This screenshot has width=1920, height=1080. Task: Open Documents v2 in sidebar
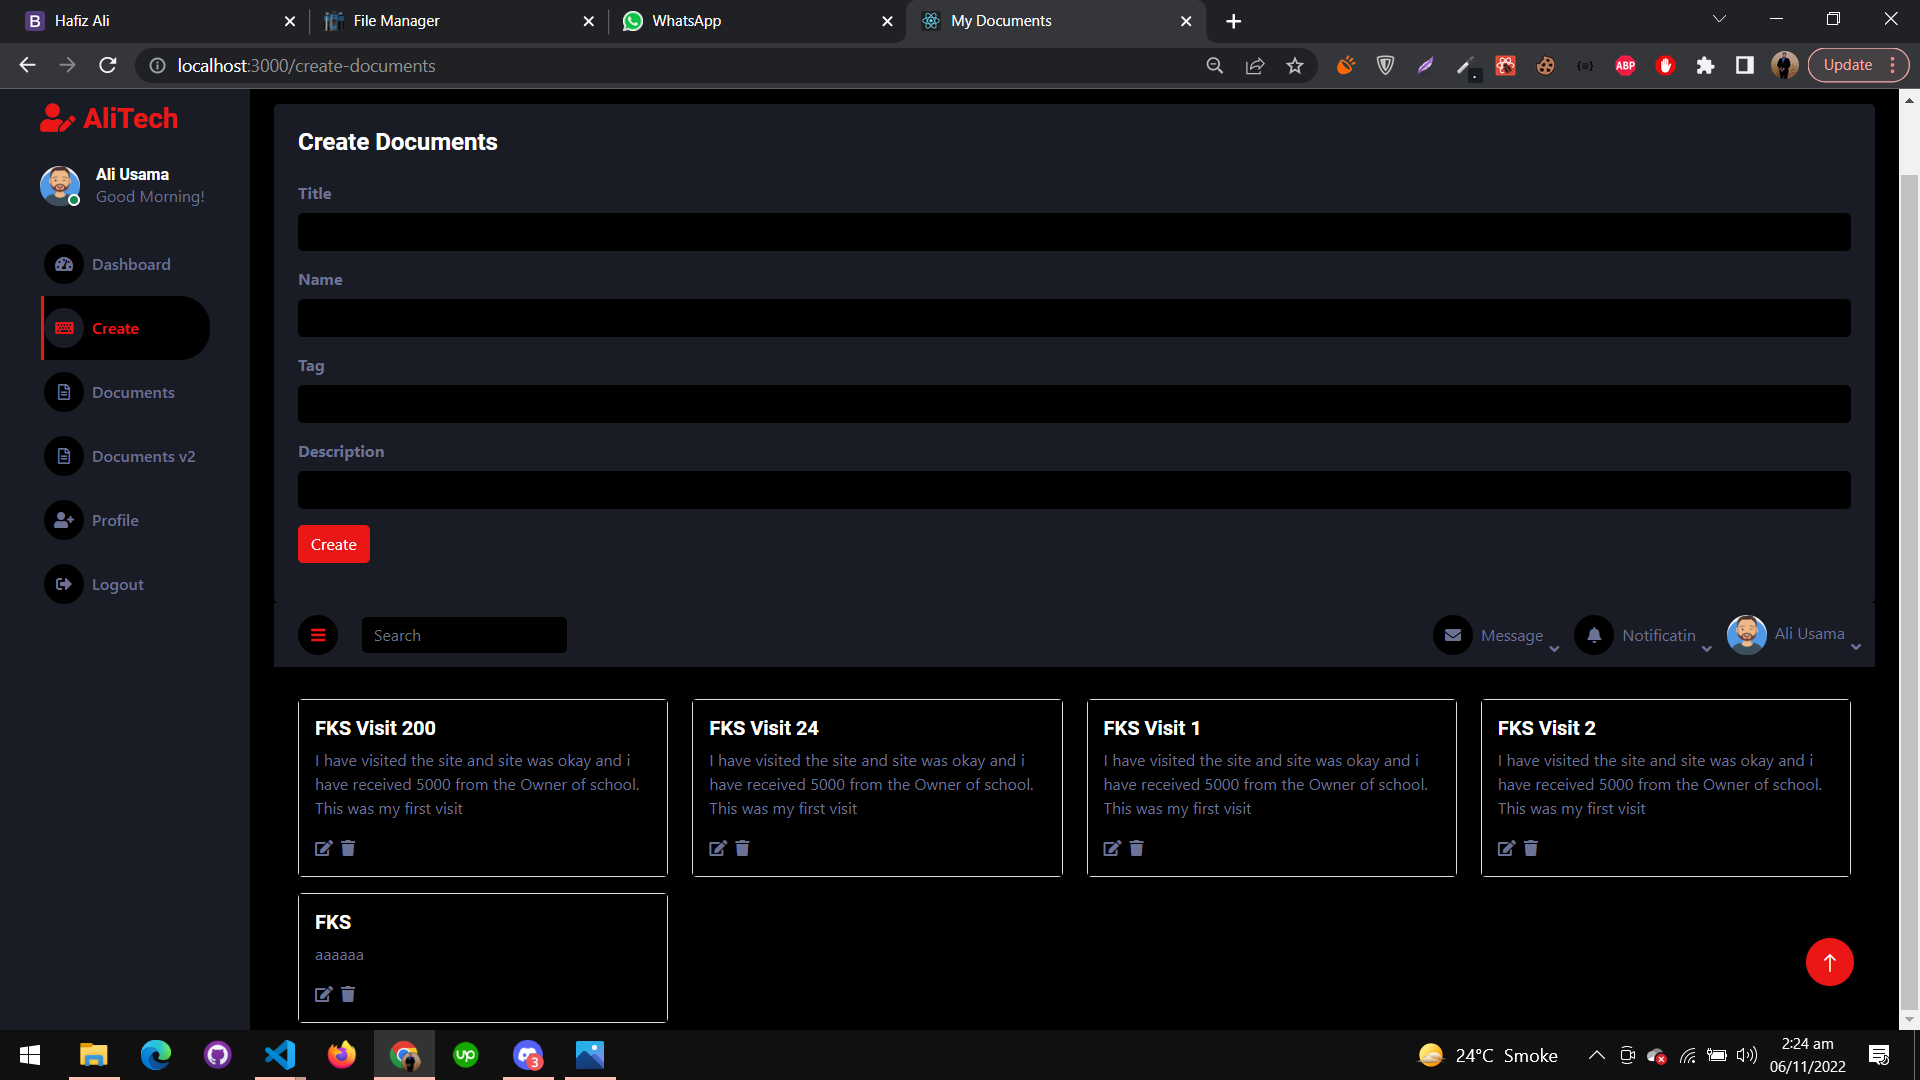click(143, 456)
